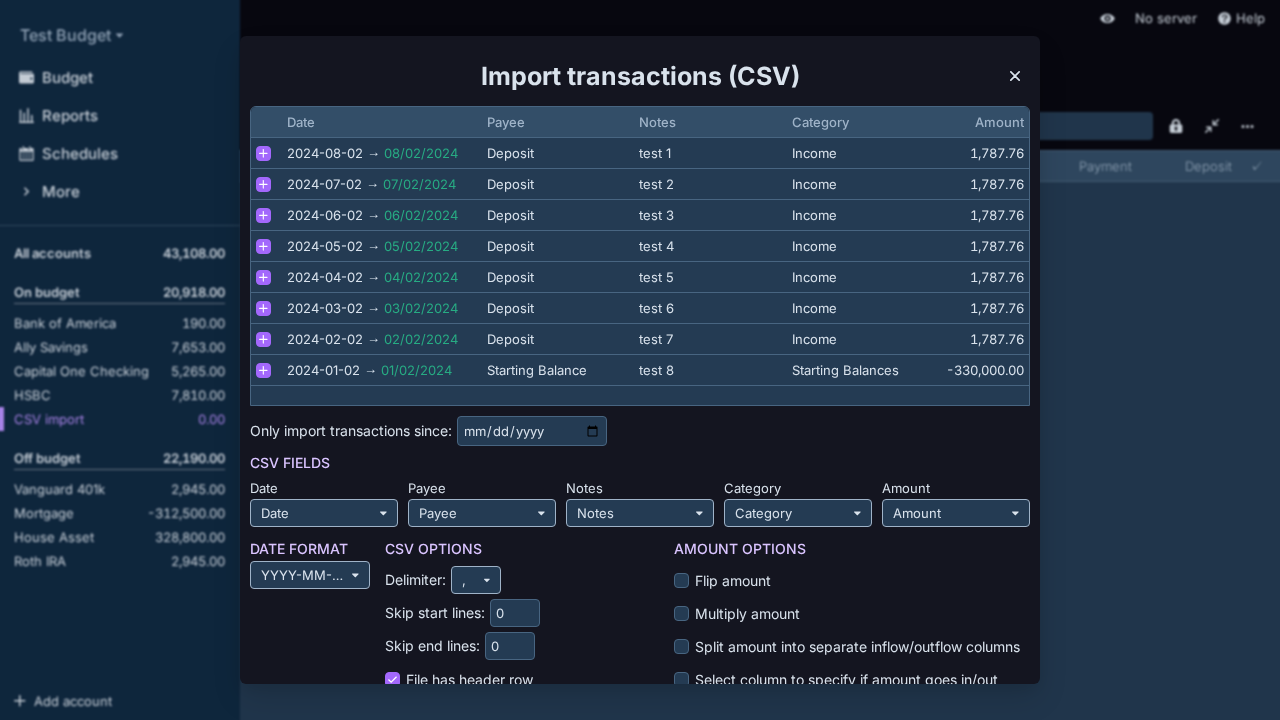This screenshot has width=1280, height=720.
Task: Close the Import transactions dialog
Action: coord(1015,76)
